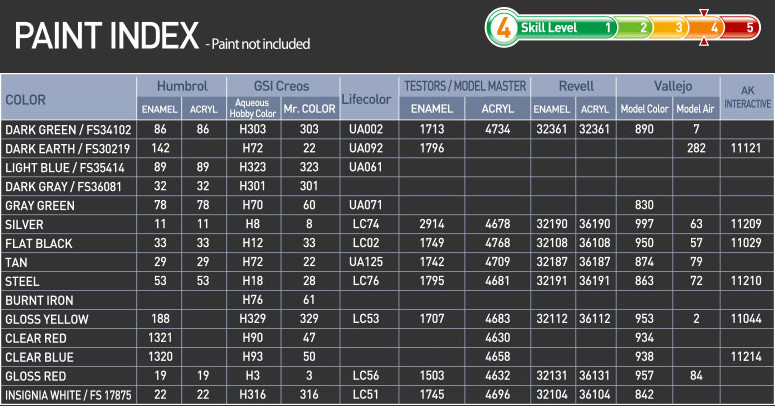Select skill level 5 red segment
Image resolution: width=775 pixels, height=406 pixels.
coord(741,28)
